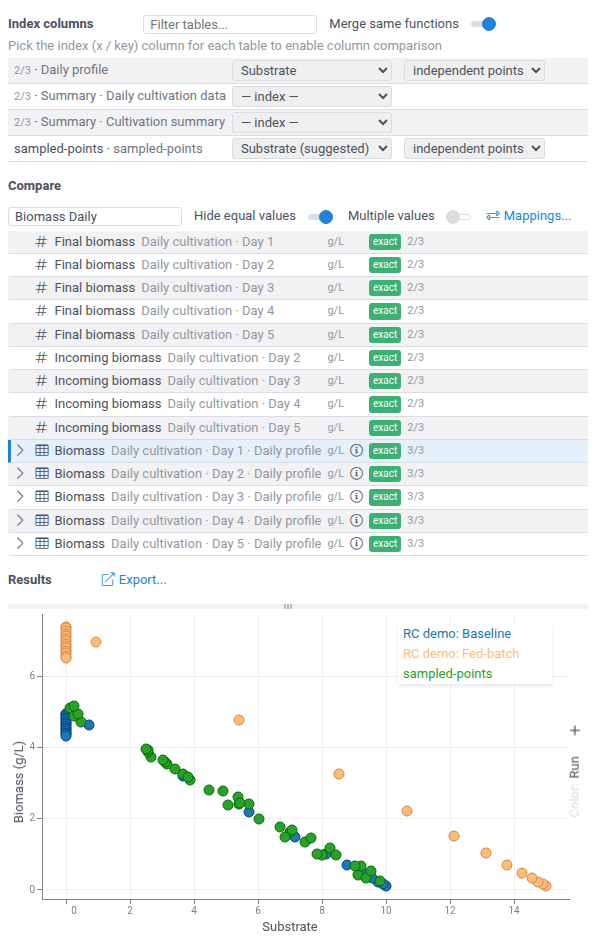Screen dimensions: 596x945
Task: Open independent points dropdown for sampled-points
Action: coord(474,148)
